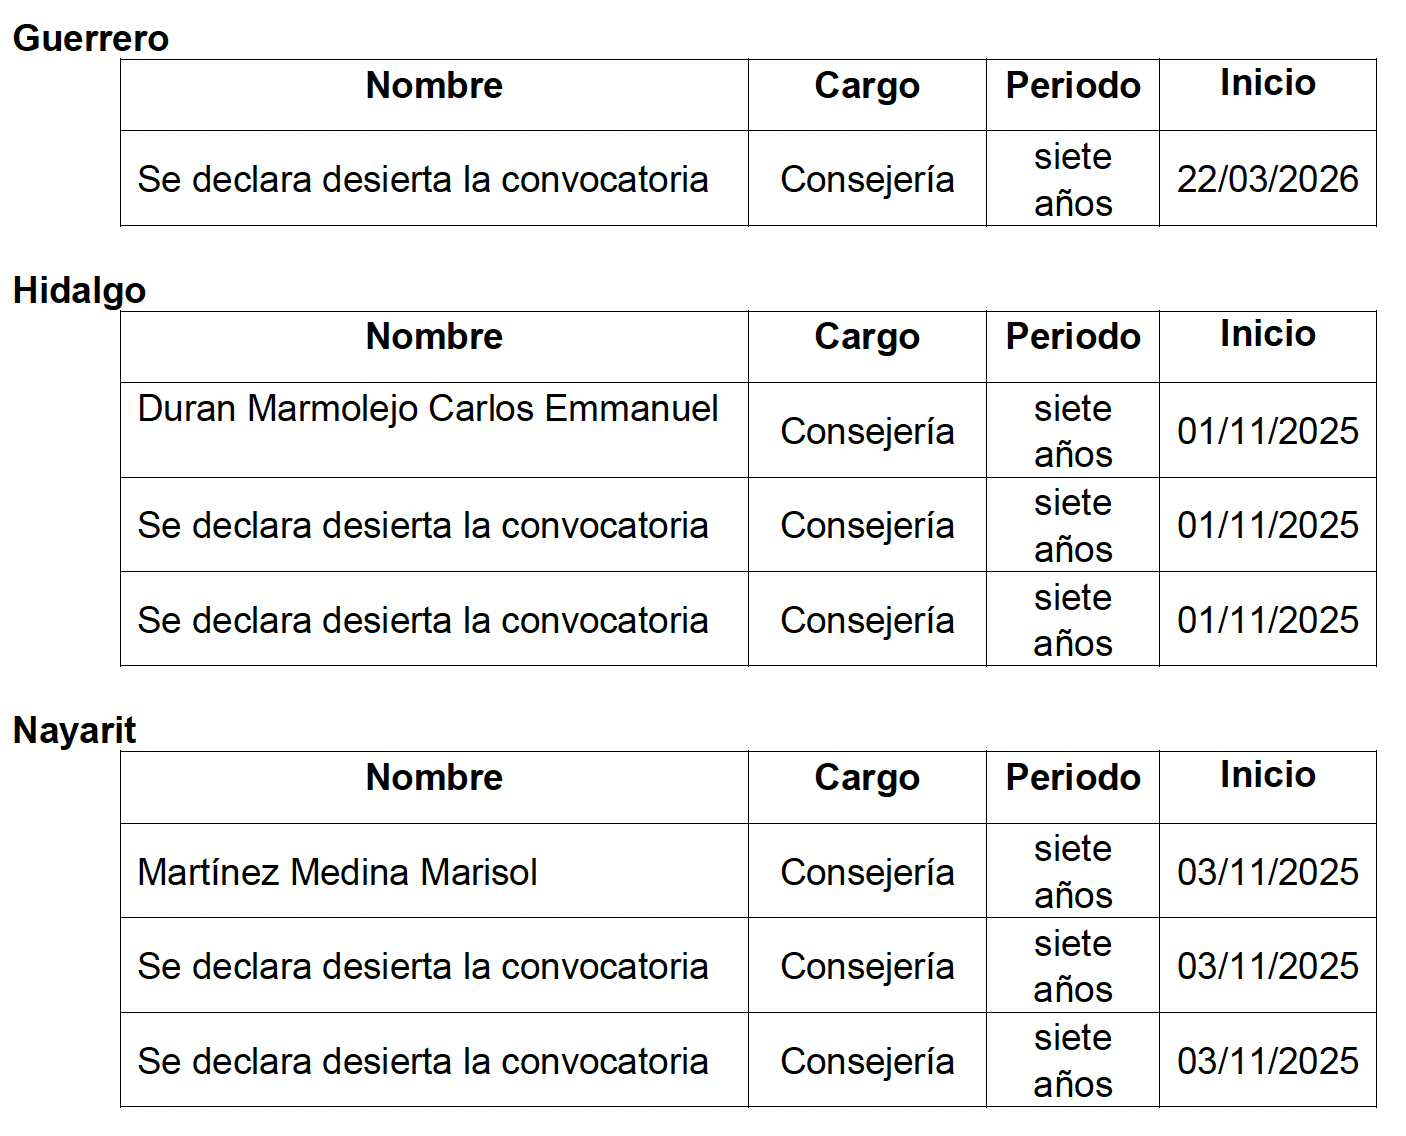Image resolution: width=1406 pixels, height=1136 pixels.
Task: Click the last 'Se declara desierta' row in Hidalgo
Action: click(x=423, y=620)
